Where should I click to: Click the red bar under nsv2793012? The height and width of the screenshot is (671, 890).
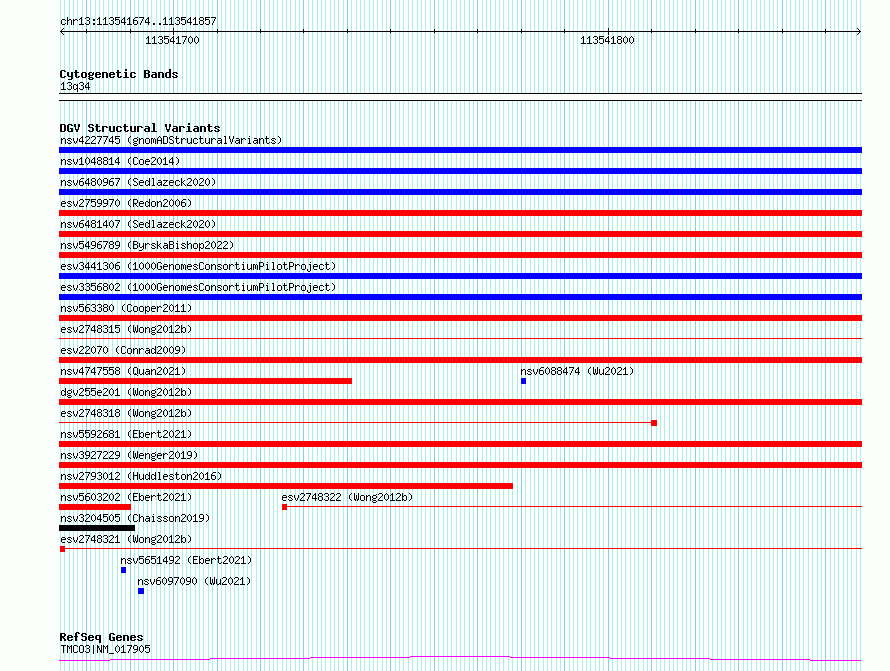click(x=286, y=486)
